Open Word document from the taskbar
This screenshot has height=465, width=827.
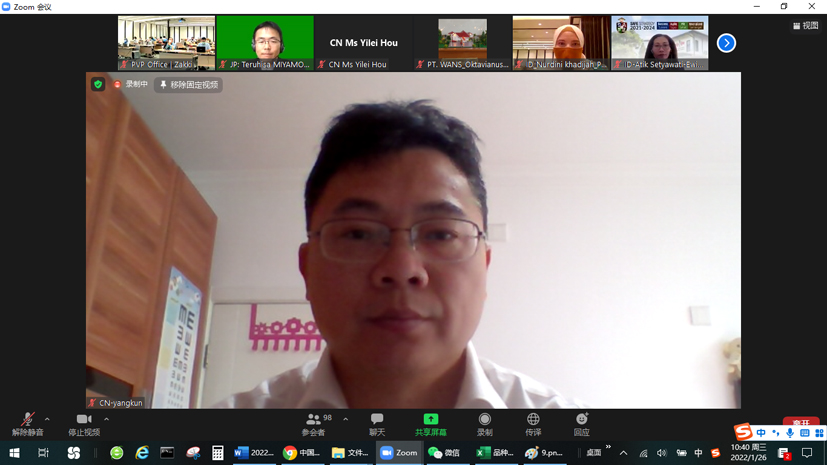254,453
